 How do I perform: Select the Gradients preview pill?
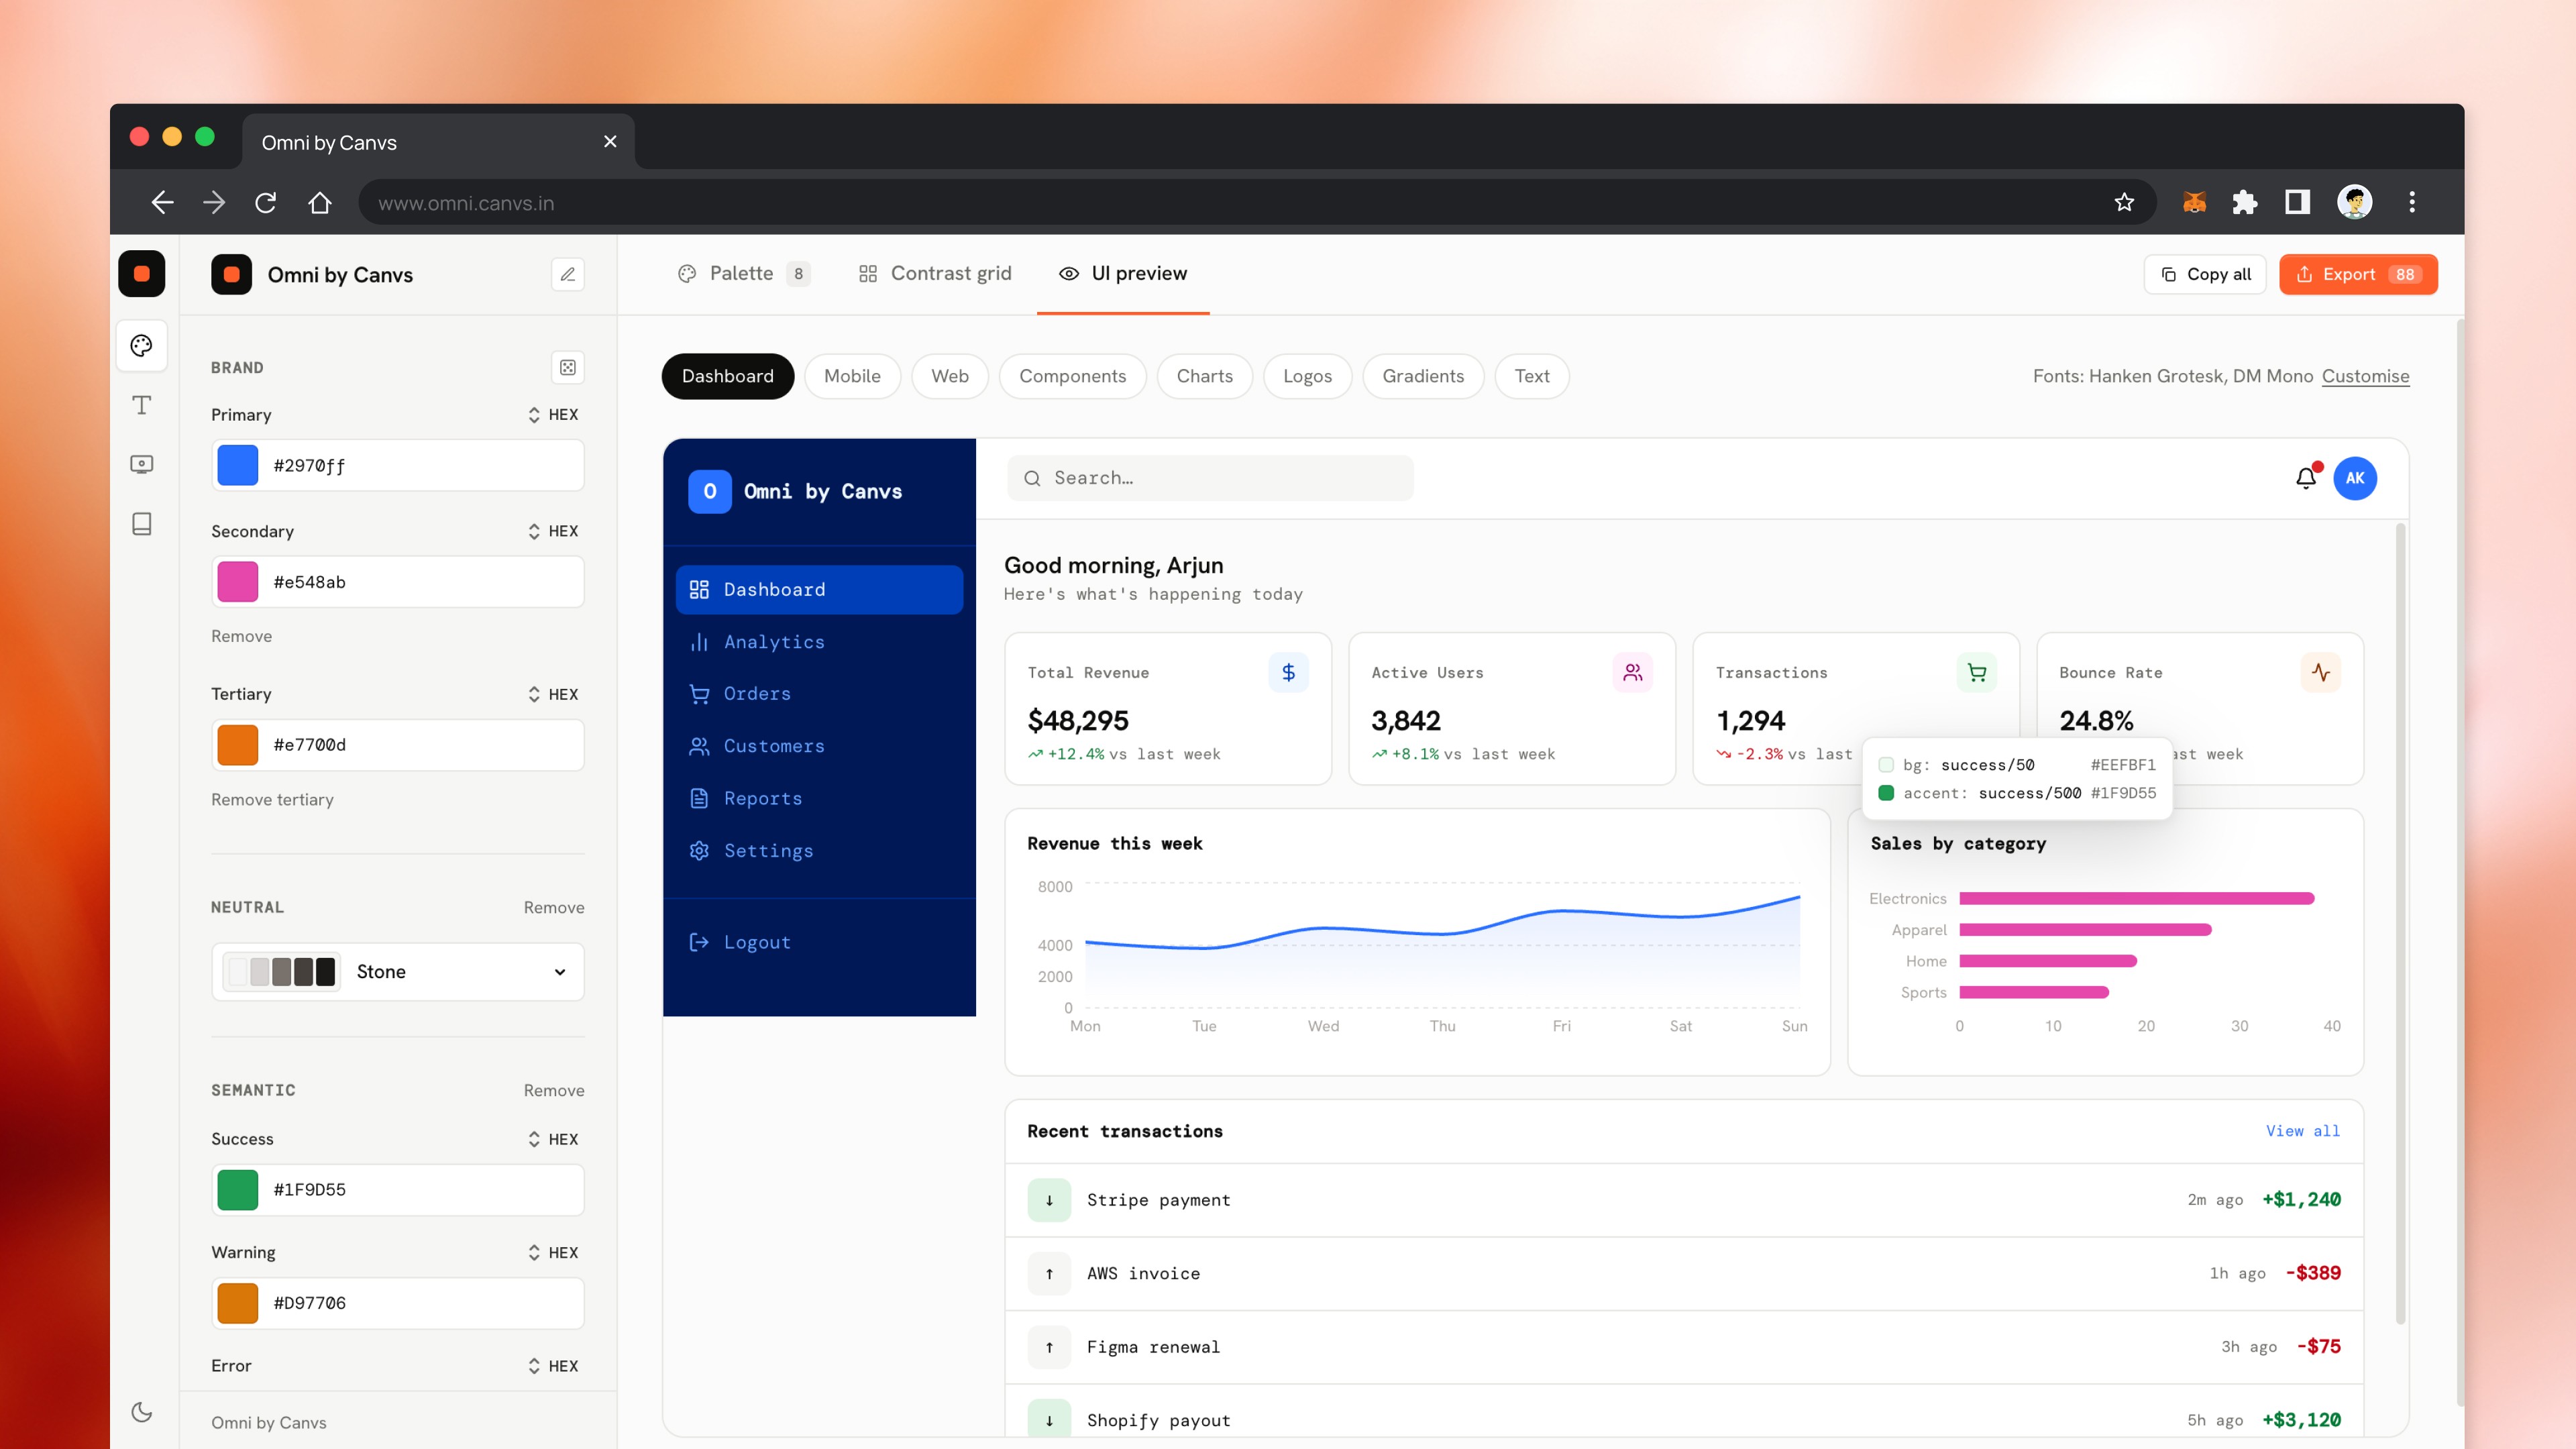point(1423,376)
